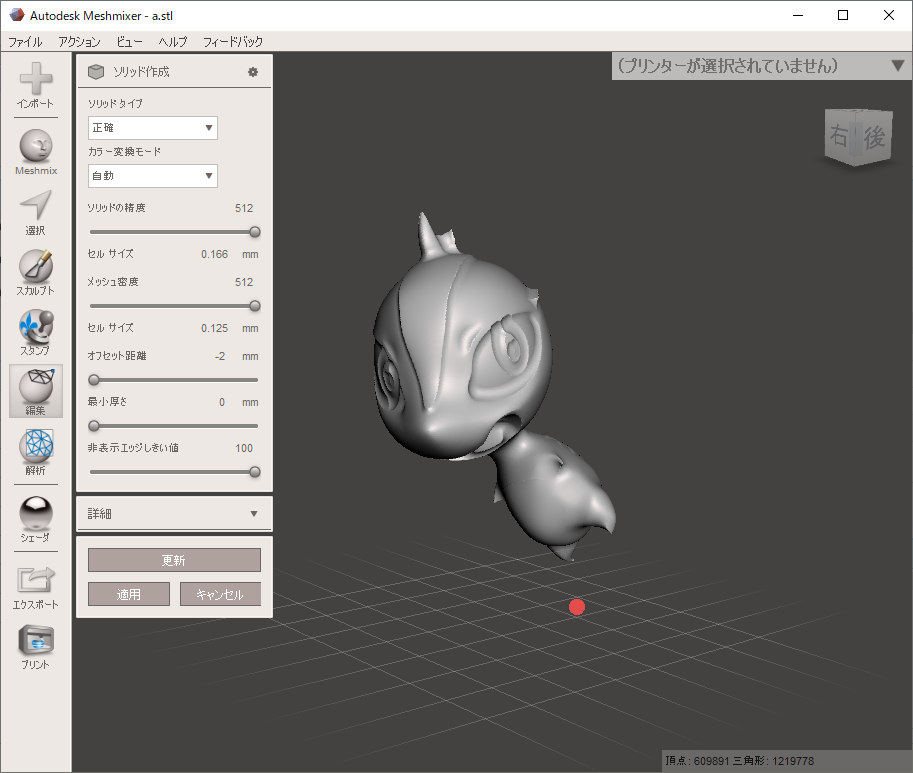Open the Meshmix tool
Image resolution: width=913 pixels, height=773 pixels.
[x=36, y=153]
